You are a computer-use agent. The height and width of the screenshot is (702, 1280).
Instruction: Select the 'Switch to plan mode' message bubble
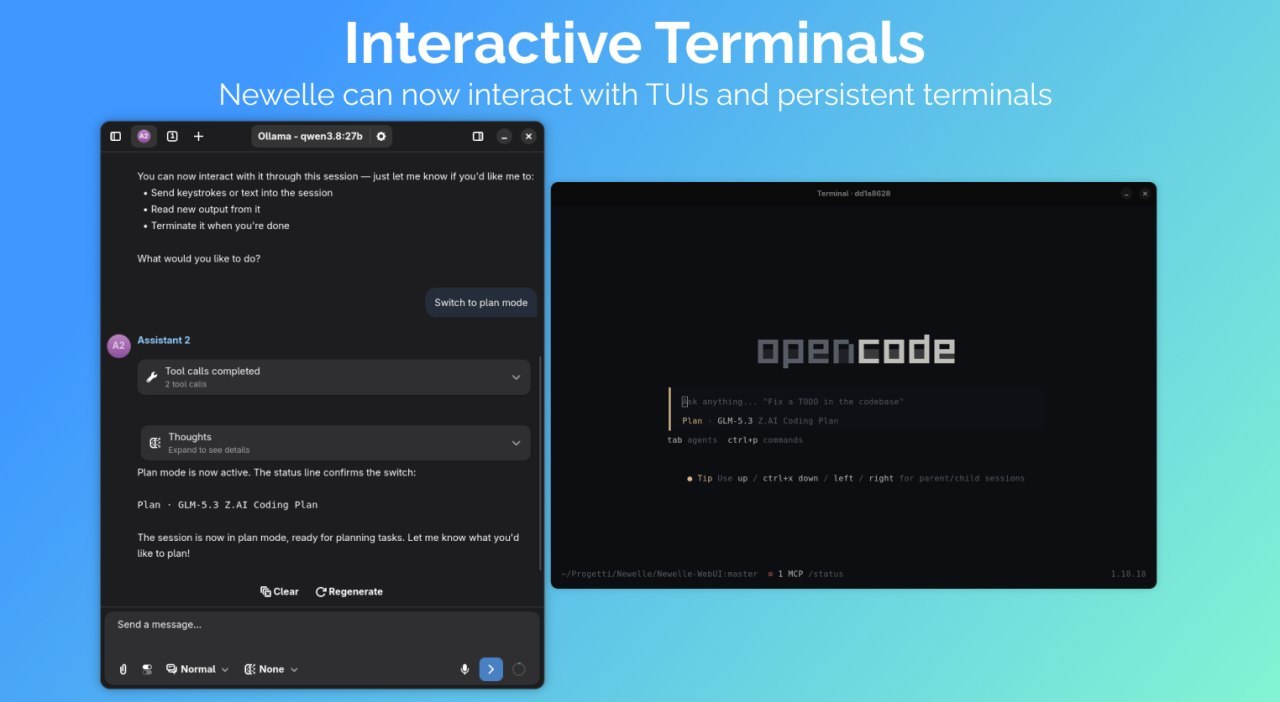click(481, 302)
